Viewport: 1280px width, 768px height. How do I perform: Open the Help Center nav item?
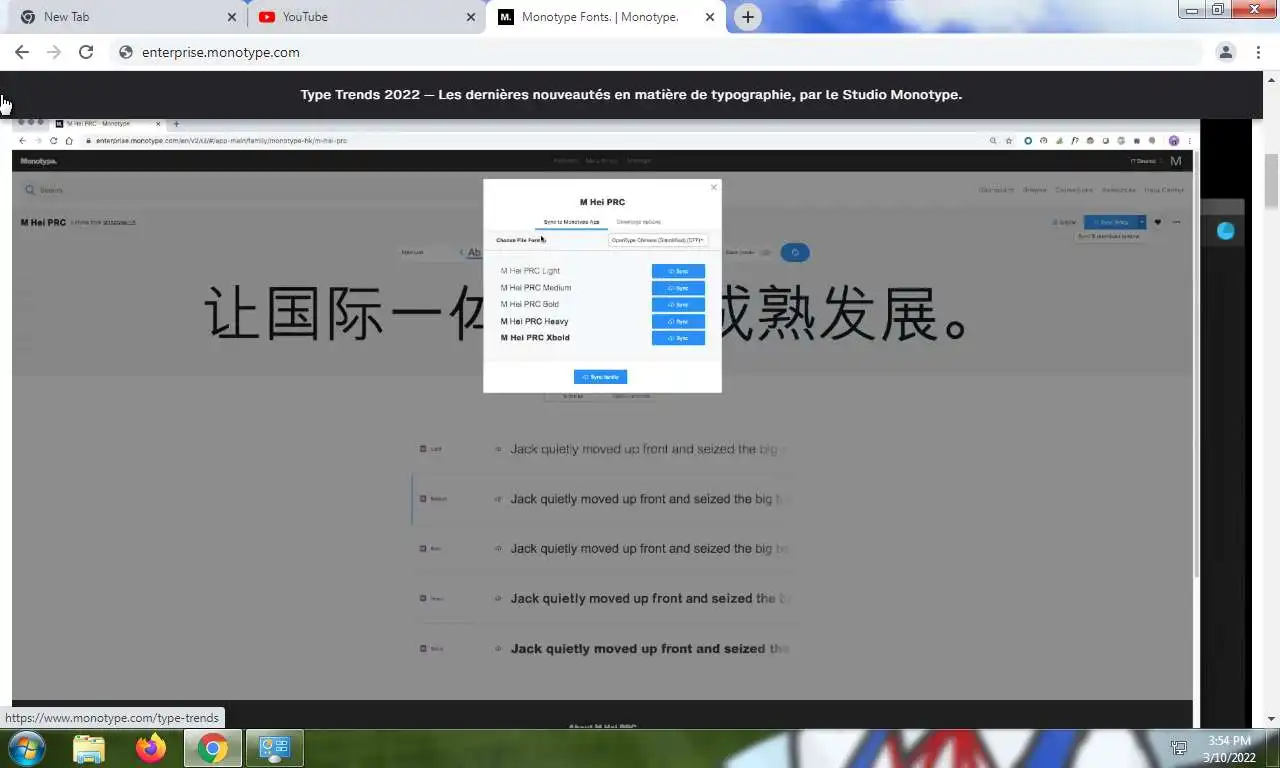tap(1164, 190)
